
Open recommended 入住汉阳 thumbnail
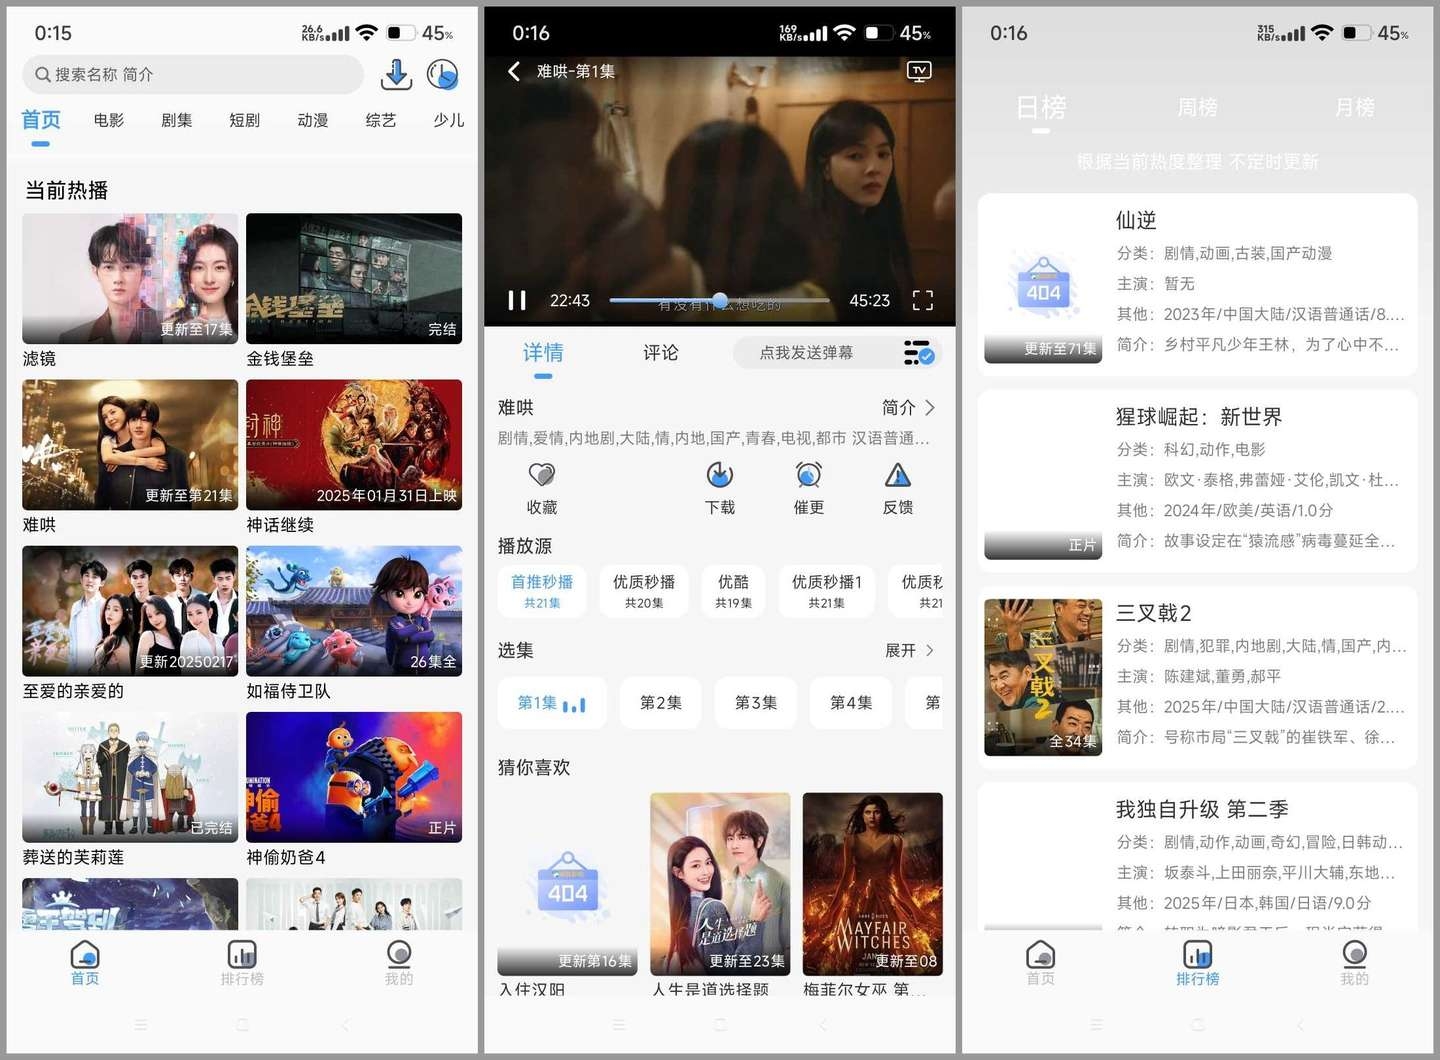567,884
